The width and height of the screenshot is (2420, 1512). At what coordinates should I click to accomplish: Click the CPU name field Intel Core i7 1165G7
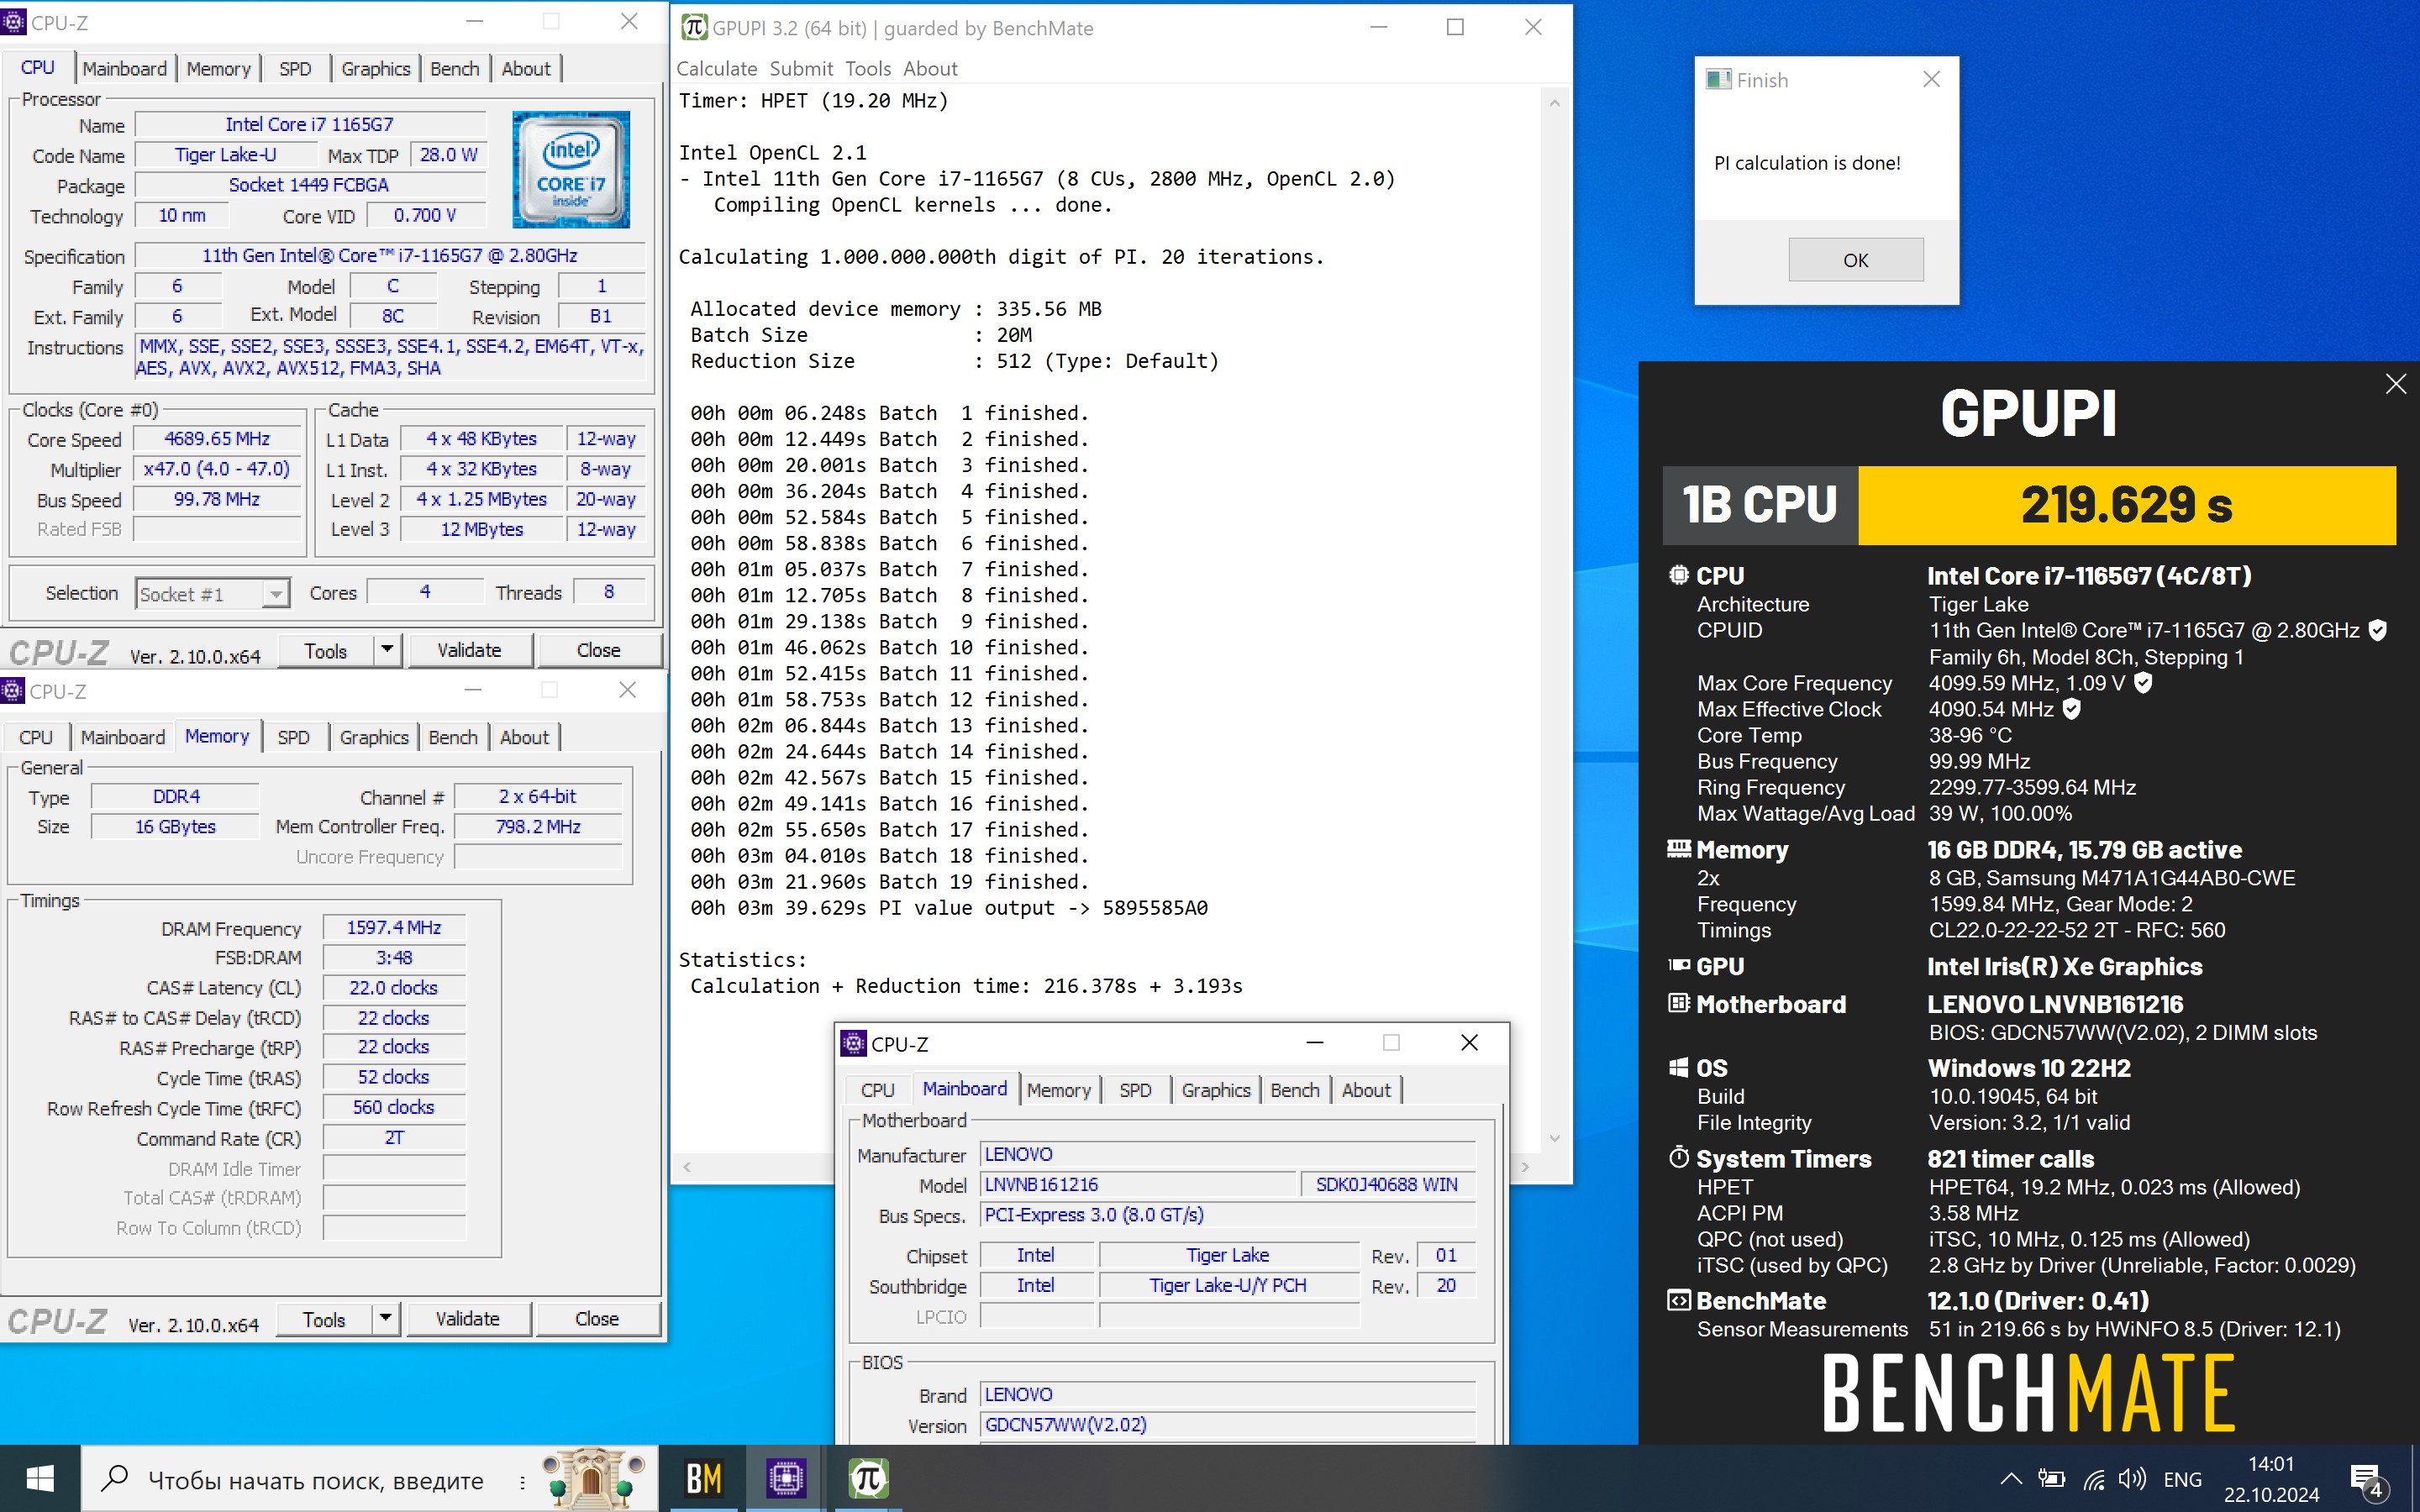pyautogui.click(x=310, y=125)
